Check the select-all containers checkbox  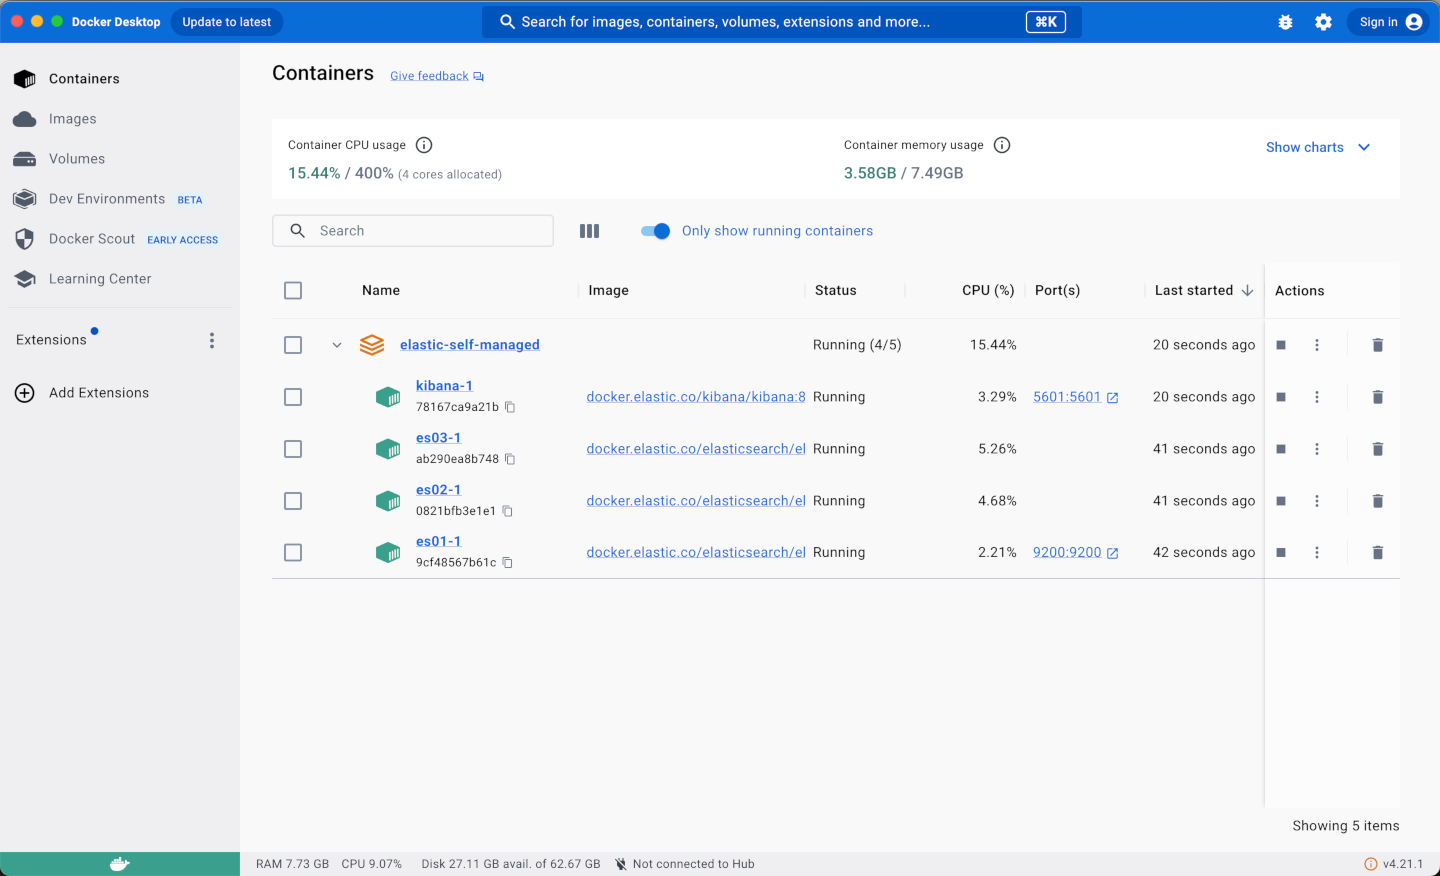pos(293,291)
